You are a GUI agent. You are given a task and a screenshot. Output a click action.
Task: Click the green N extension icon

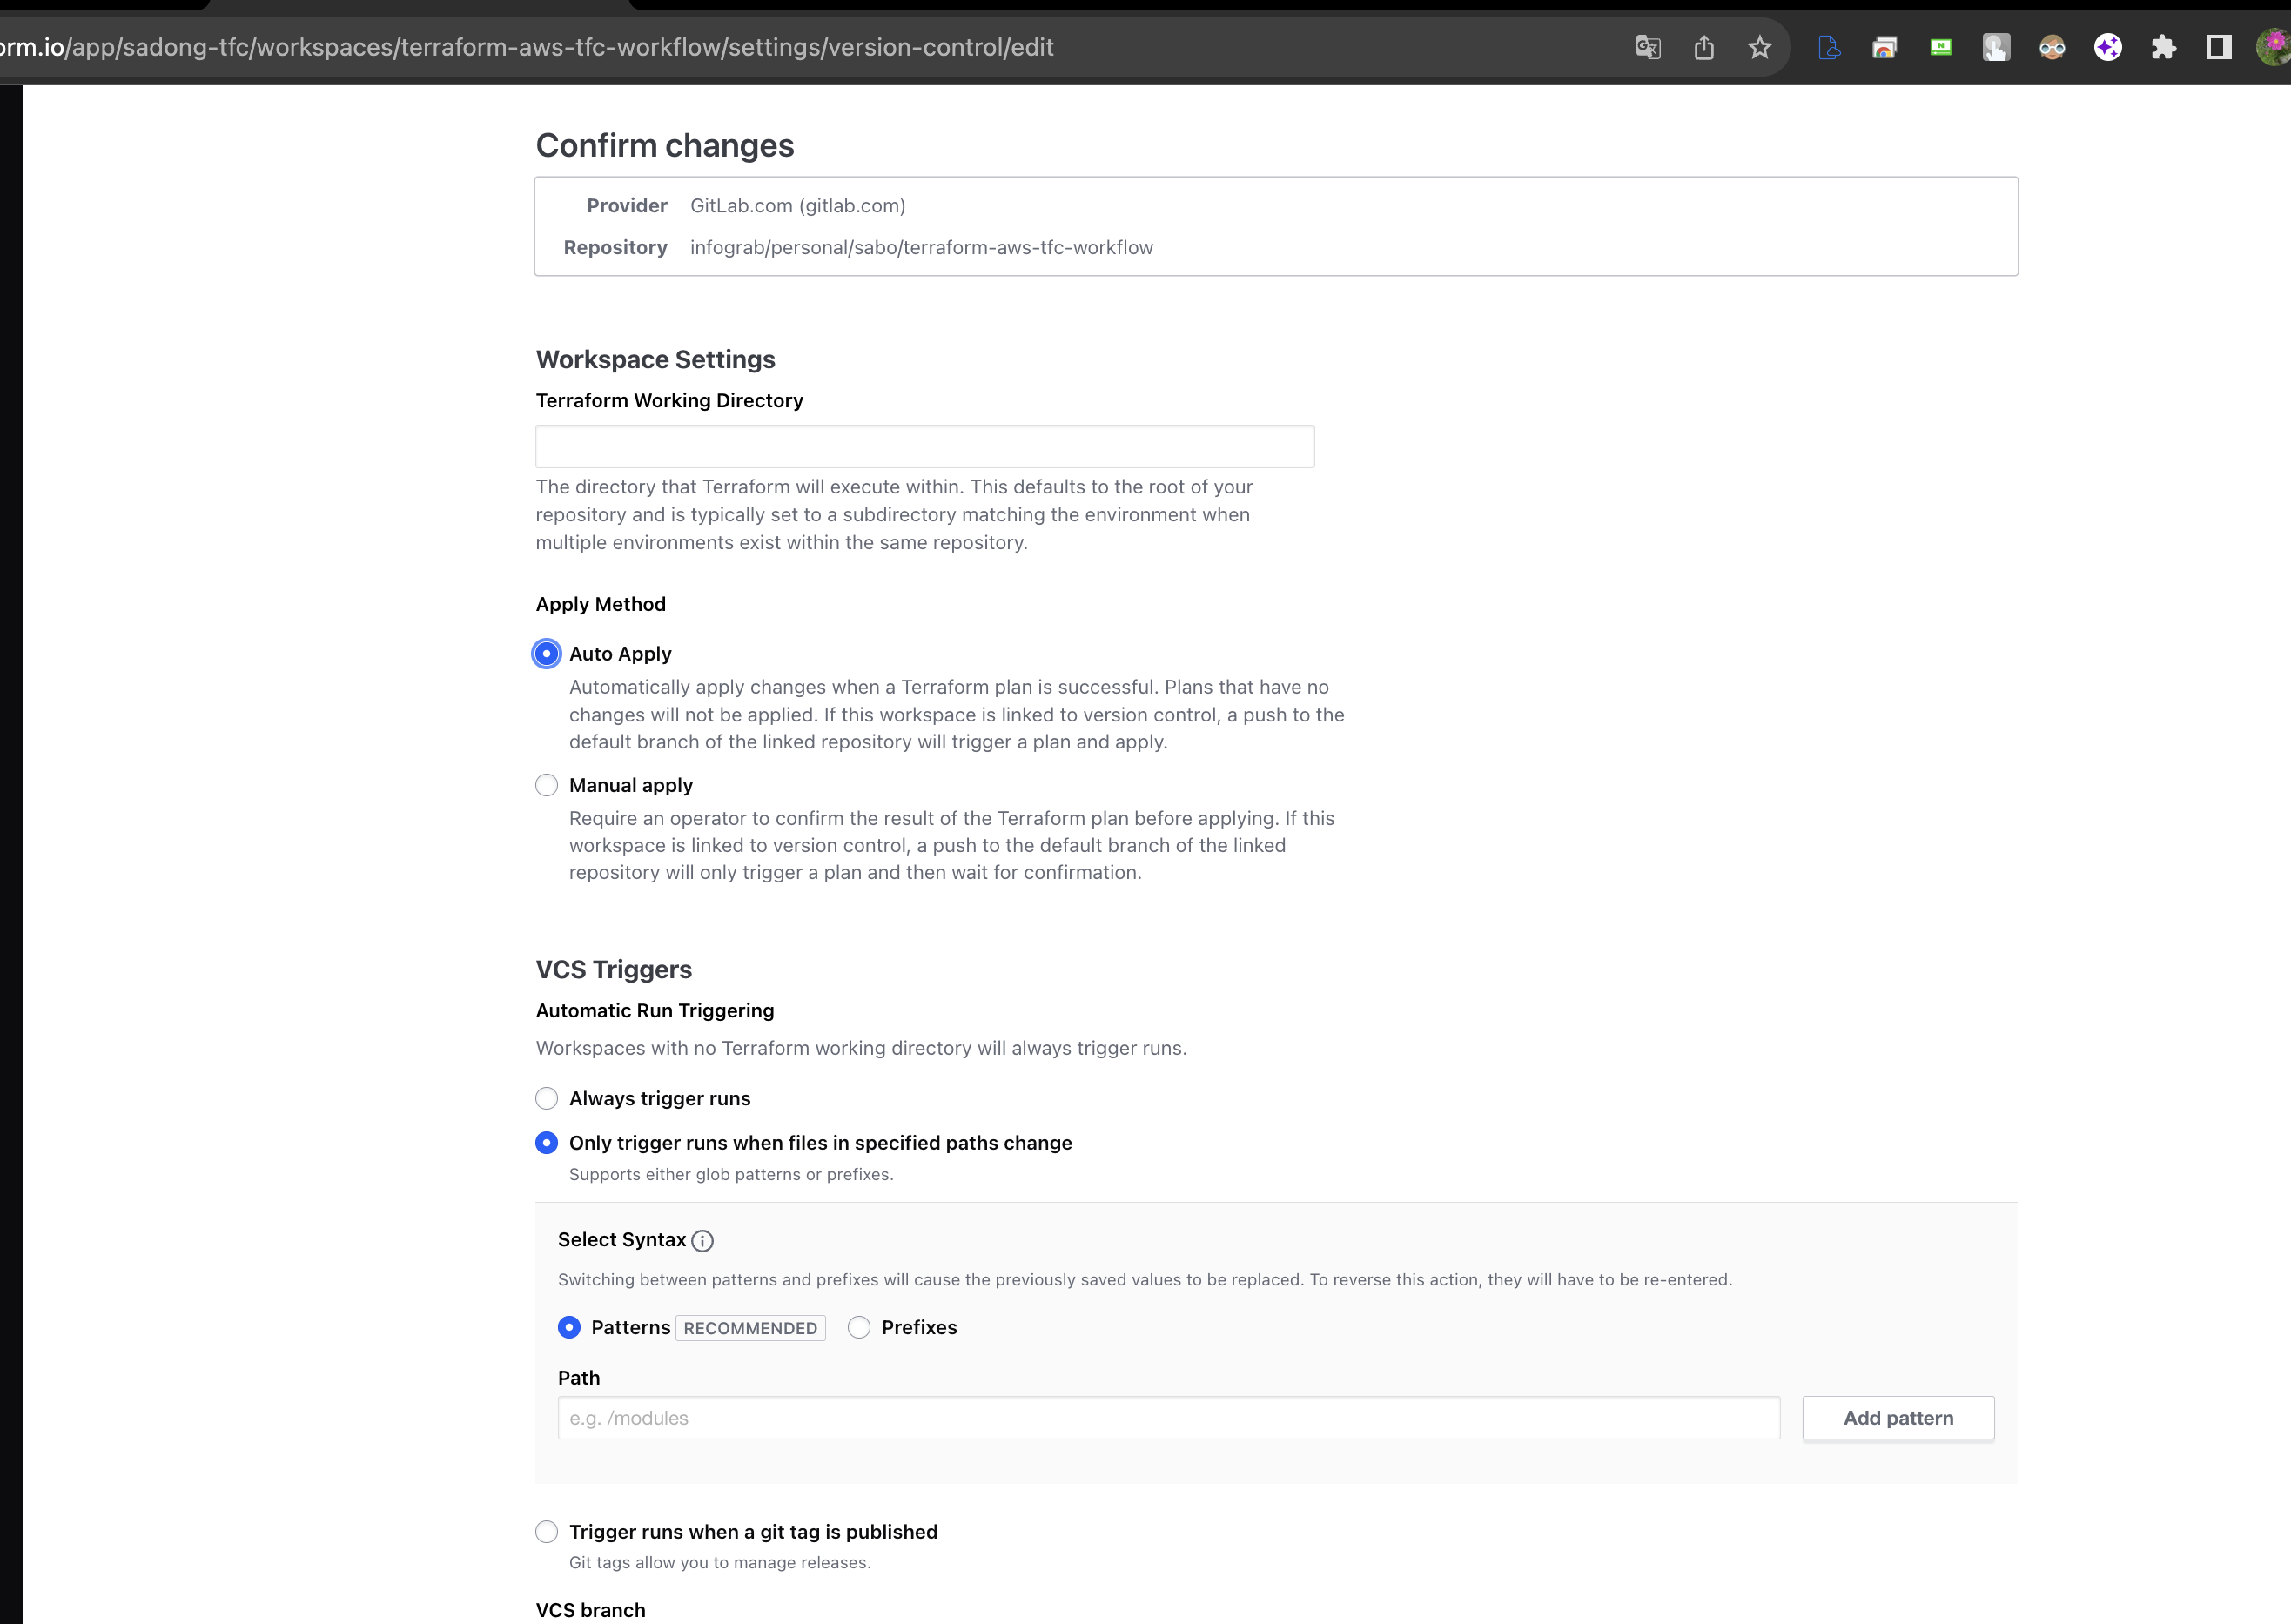click(1940, 47)
